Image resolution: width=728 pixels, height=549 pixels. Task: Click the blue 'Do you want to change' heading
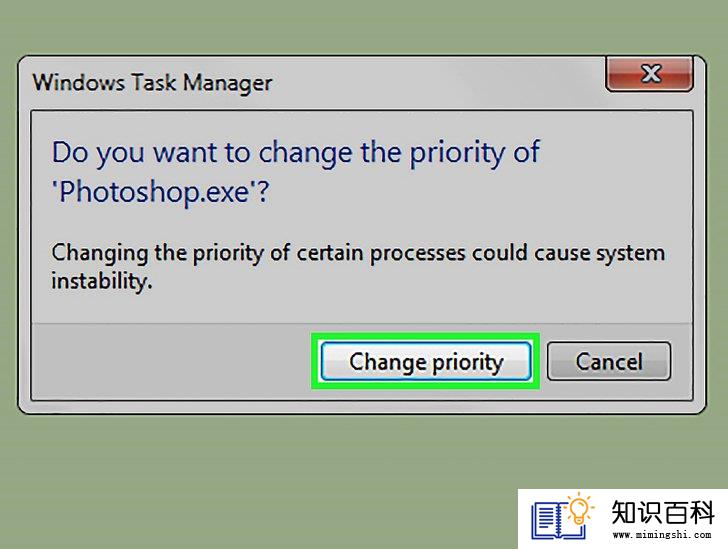pyautogui.click(x=296, y=153)
